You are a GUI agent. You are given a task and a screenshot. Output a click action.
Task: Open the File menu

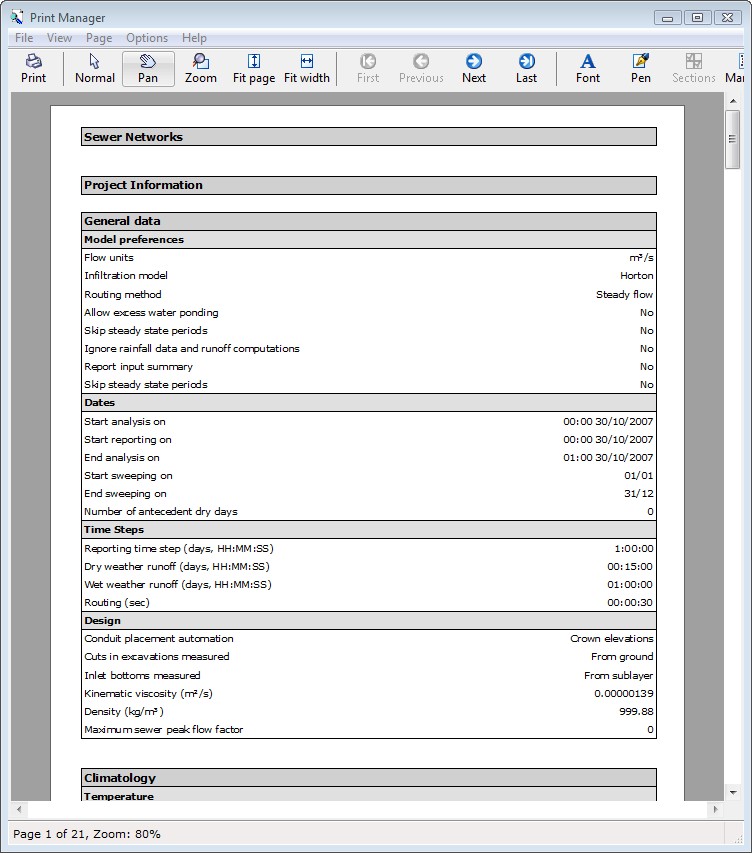tap(24, 38)
